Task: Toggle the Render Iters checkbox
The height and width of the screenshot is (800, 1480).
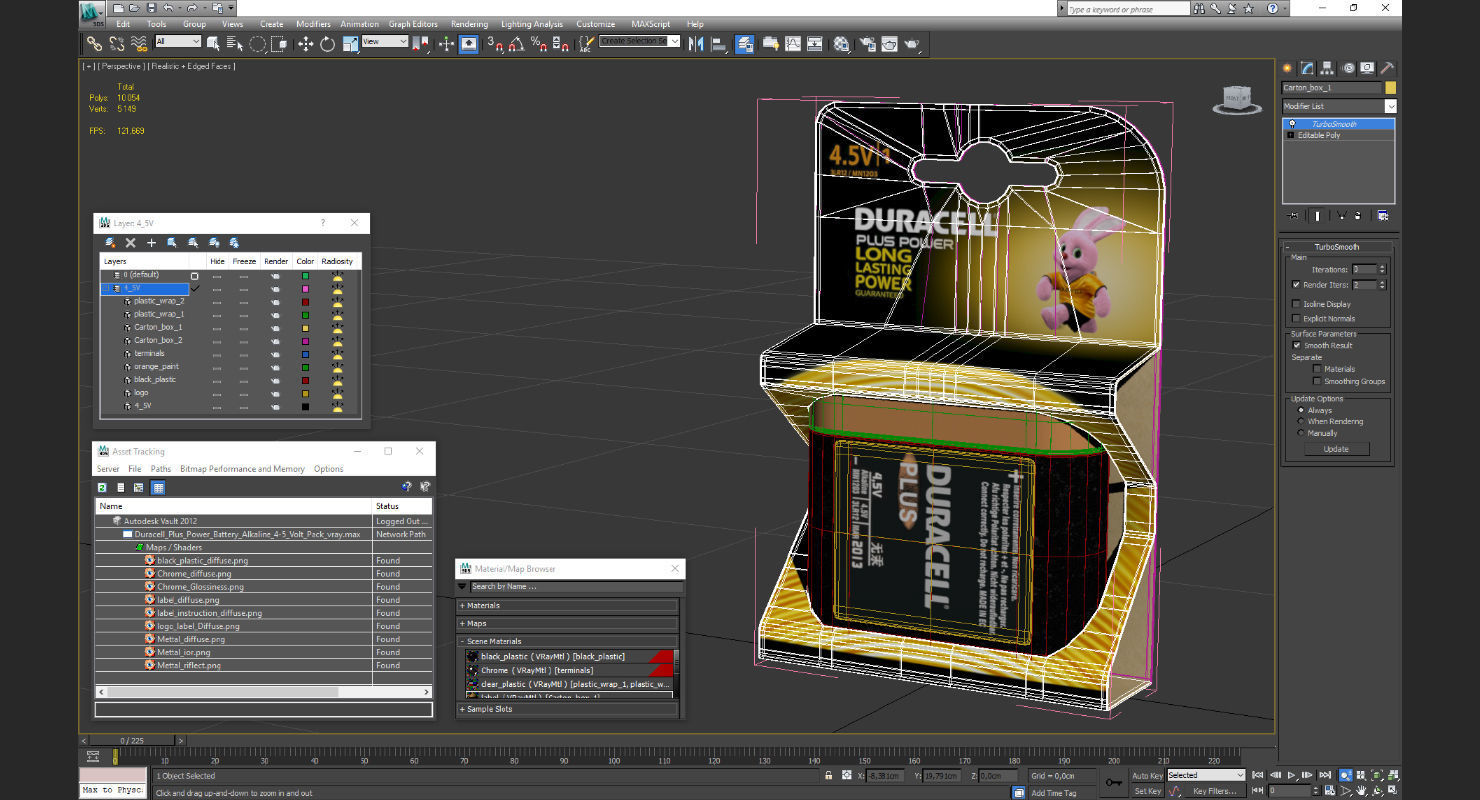Action: tap(1296, 285)
